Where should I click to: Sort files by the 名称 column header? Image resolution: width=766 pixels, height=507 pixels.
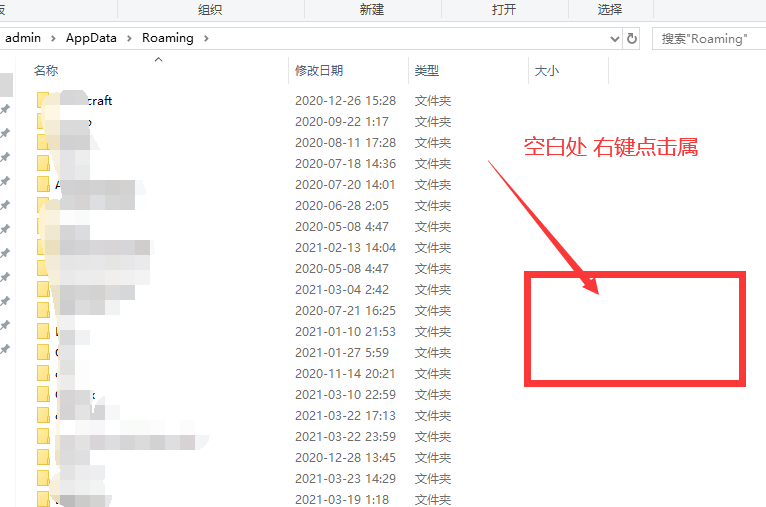coord(46,71)
